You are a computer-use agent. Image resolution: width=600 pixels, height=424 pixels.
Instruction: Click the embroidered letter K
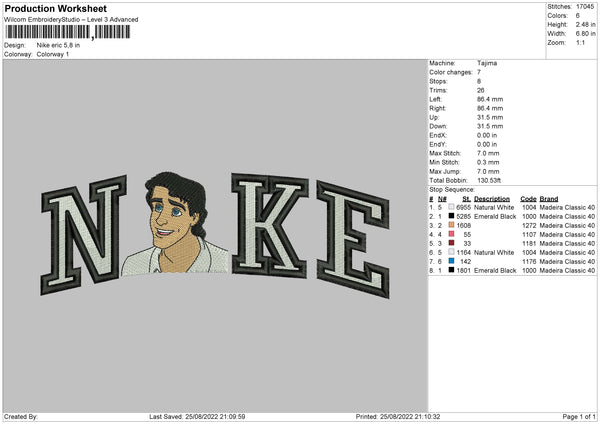point(270,225)
